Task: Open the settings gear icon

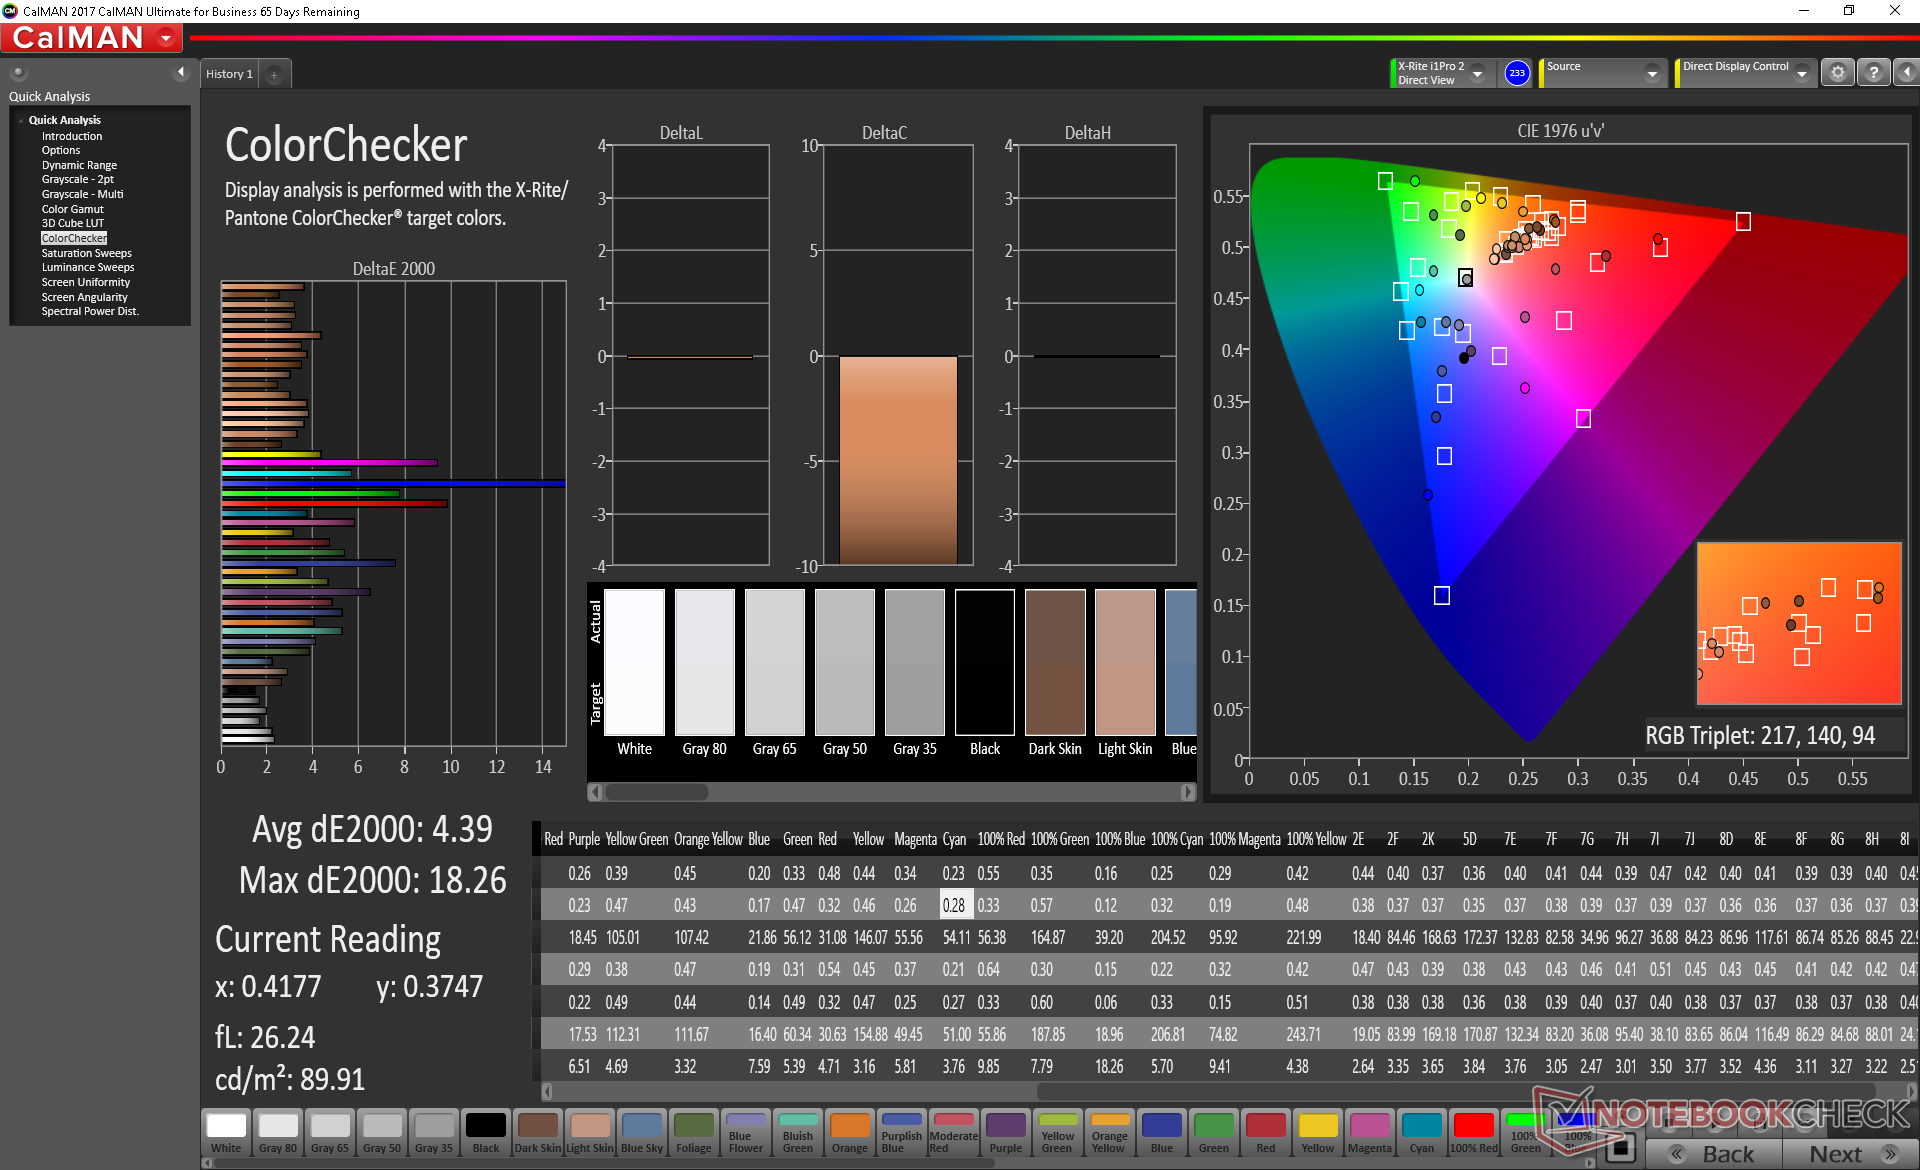Action: [x=1837, y=73]
